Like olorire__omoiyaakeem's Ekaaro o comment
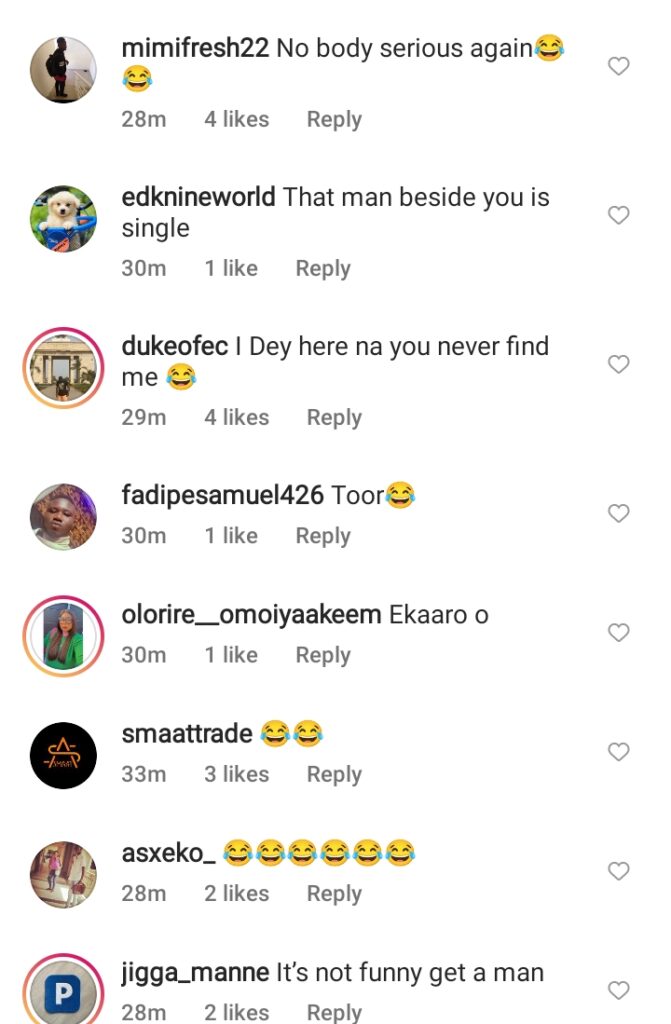The height and width of the screenshot is (1024, 671). (619, 633)
